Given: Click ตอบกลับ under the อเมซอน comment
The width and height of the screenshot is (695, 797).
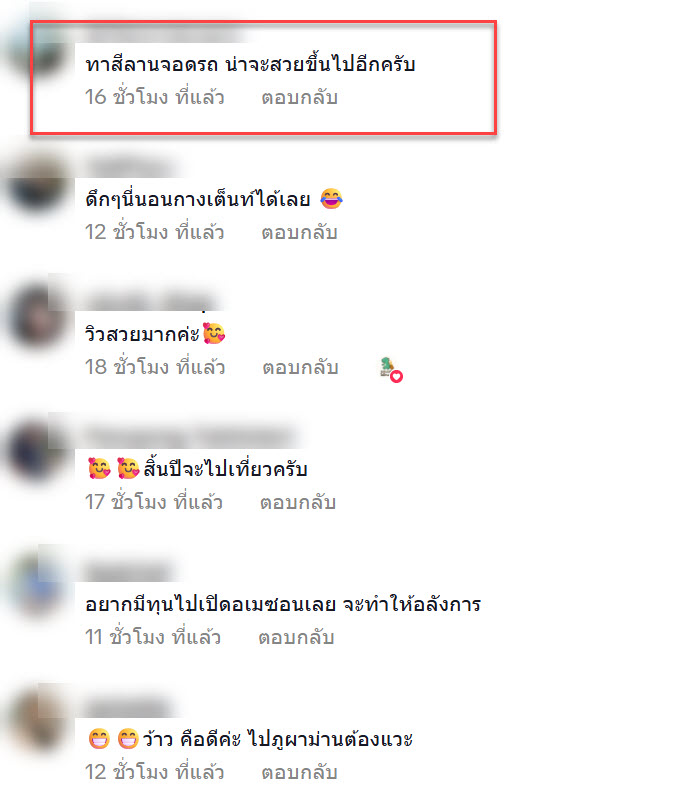Looking at the screenshot, I should (x=296, y=637).
